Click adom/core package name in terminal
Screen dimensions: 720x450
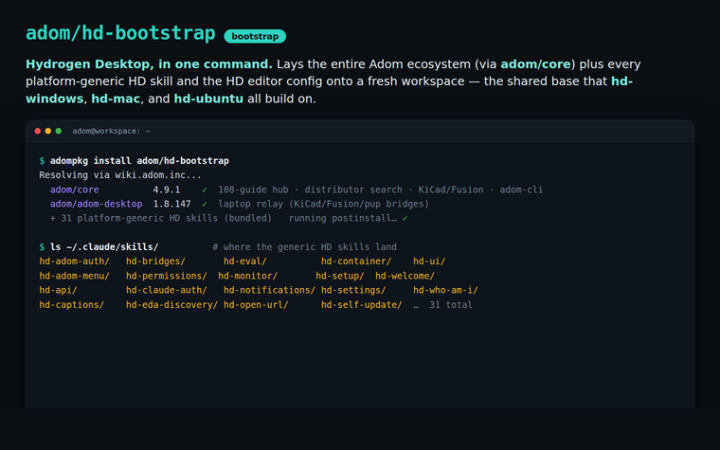tap(74, 190)
